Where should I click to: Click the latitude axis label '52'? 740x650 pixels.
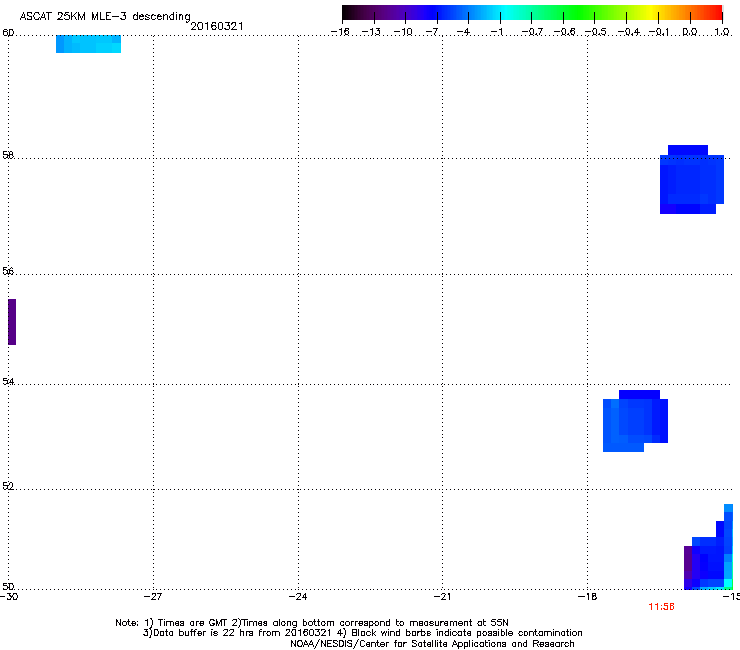click(8, 486)
